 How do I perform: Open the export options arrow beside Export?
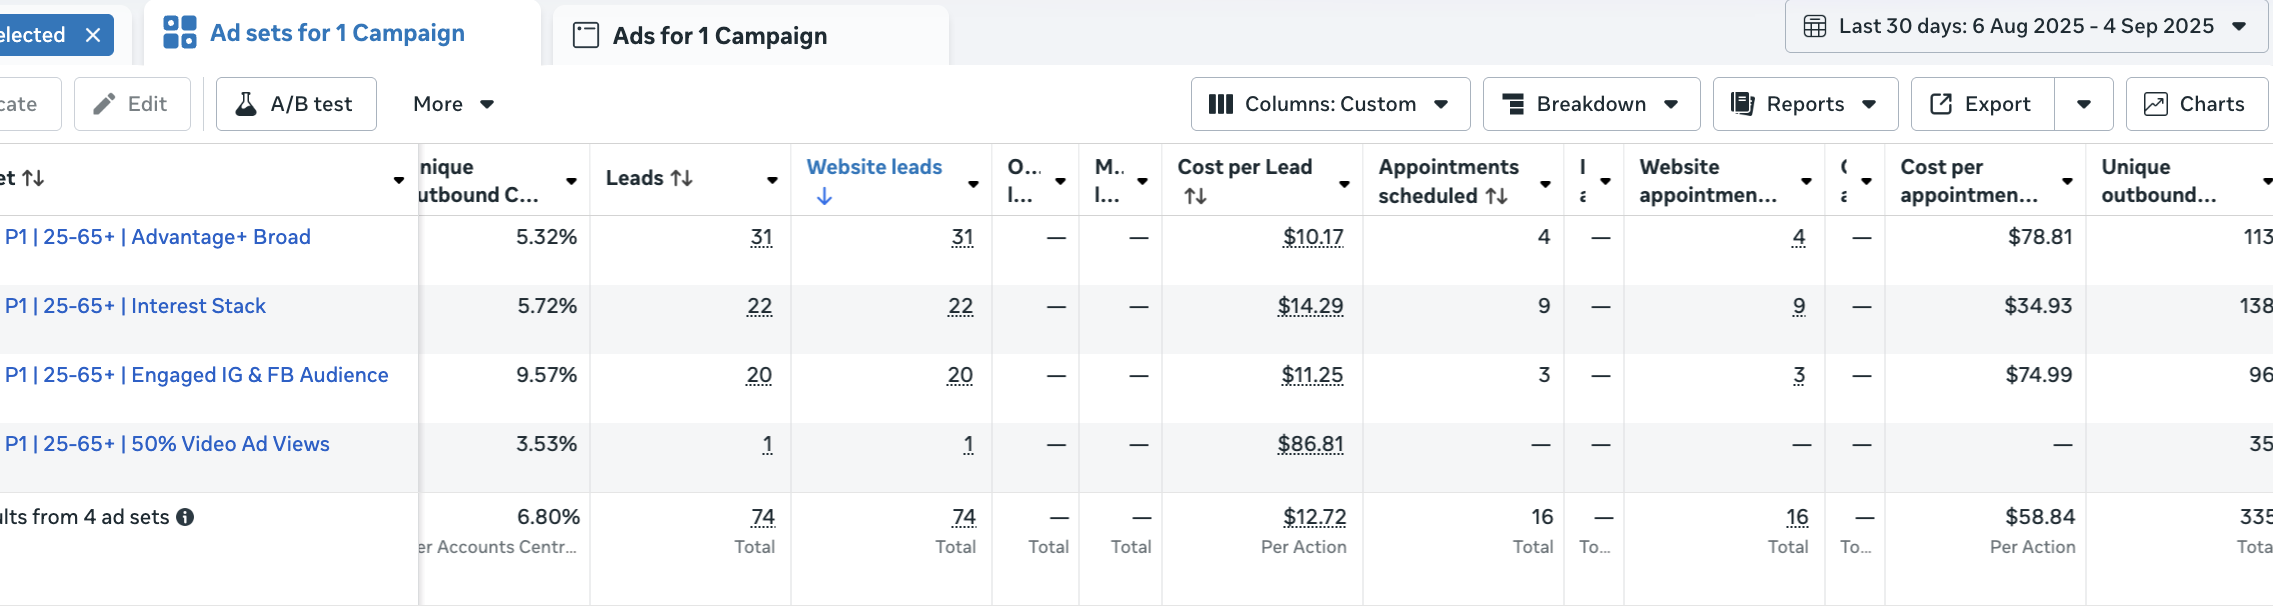(x=2084, y=104)
